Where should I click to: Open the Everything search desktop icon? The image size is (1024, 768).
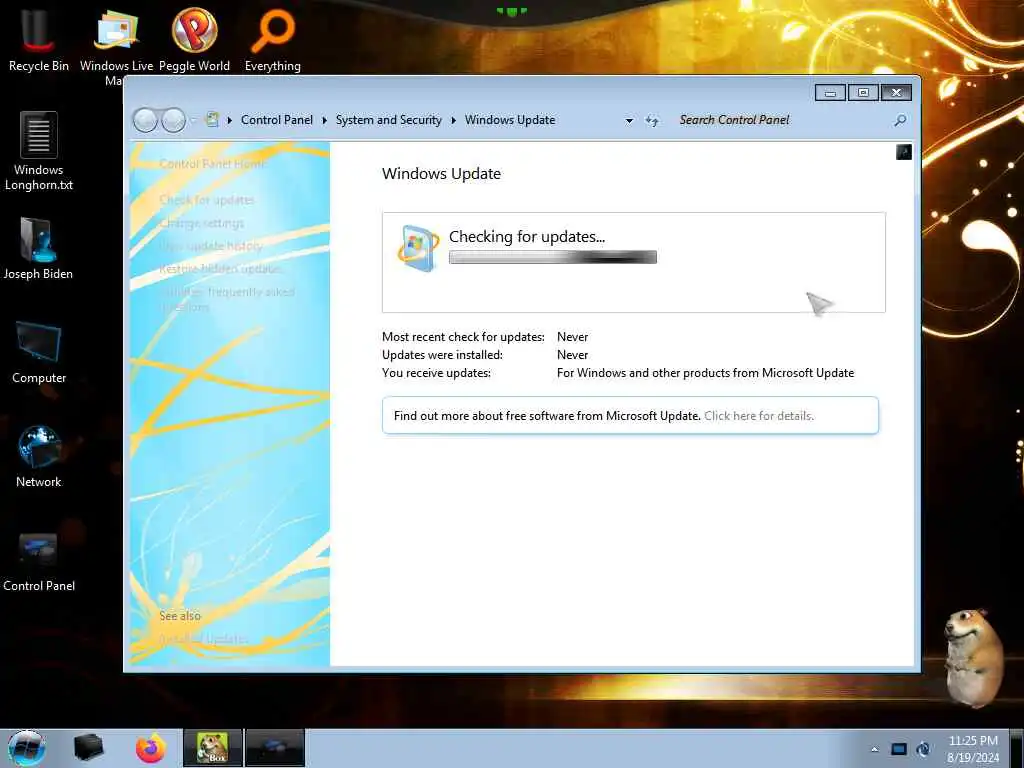tap(272, 39)
